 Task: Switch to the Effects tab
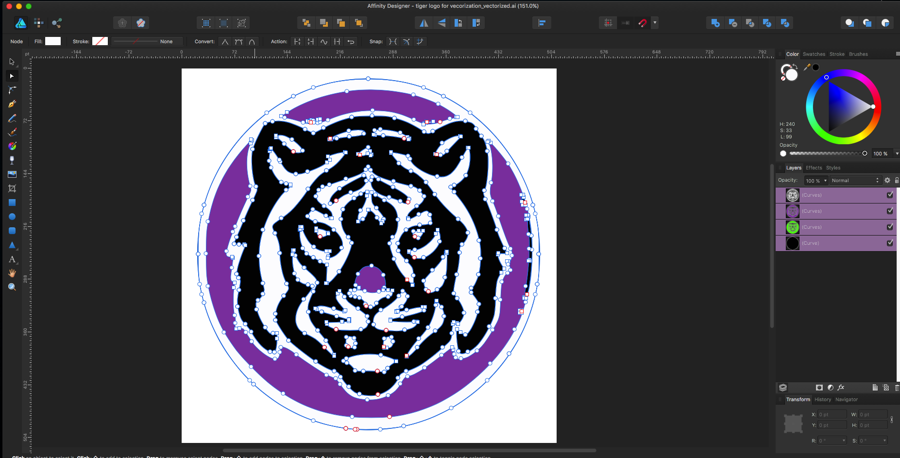coord(813,168)
